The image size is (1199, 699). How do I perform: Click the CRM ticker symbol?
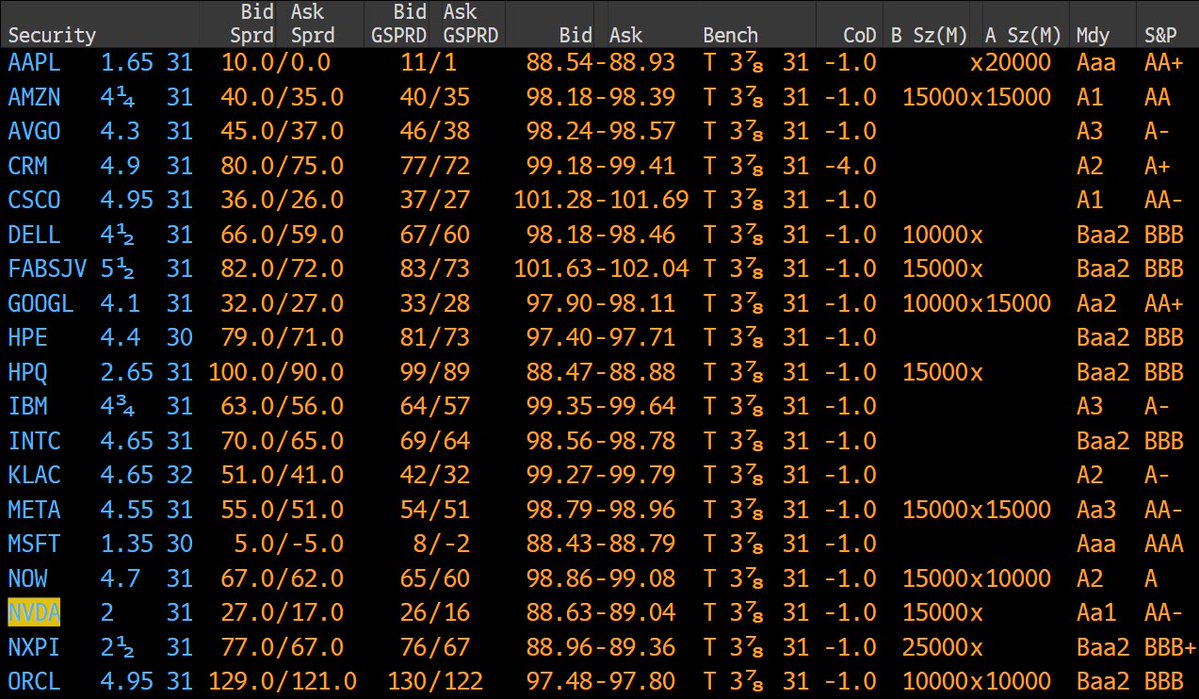click(x=28, y=166)
